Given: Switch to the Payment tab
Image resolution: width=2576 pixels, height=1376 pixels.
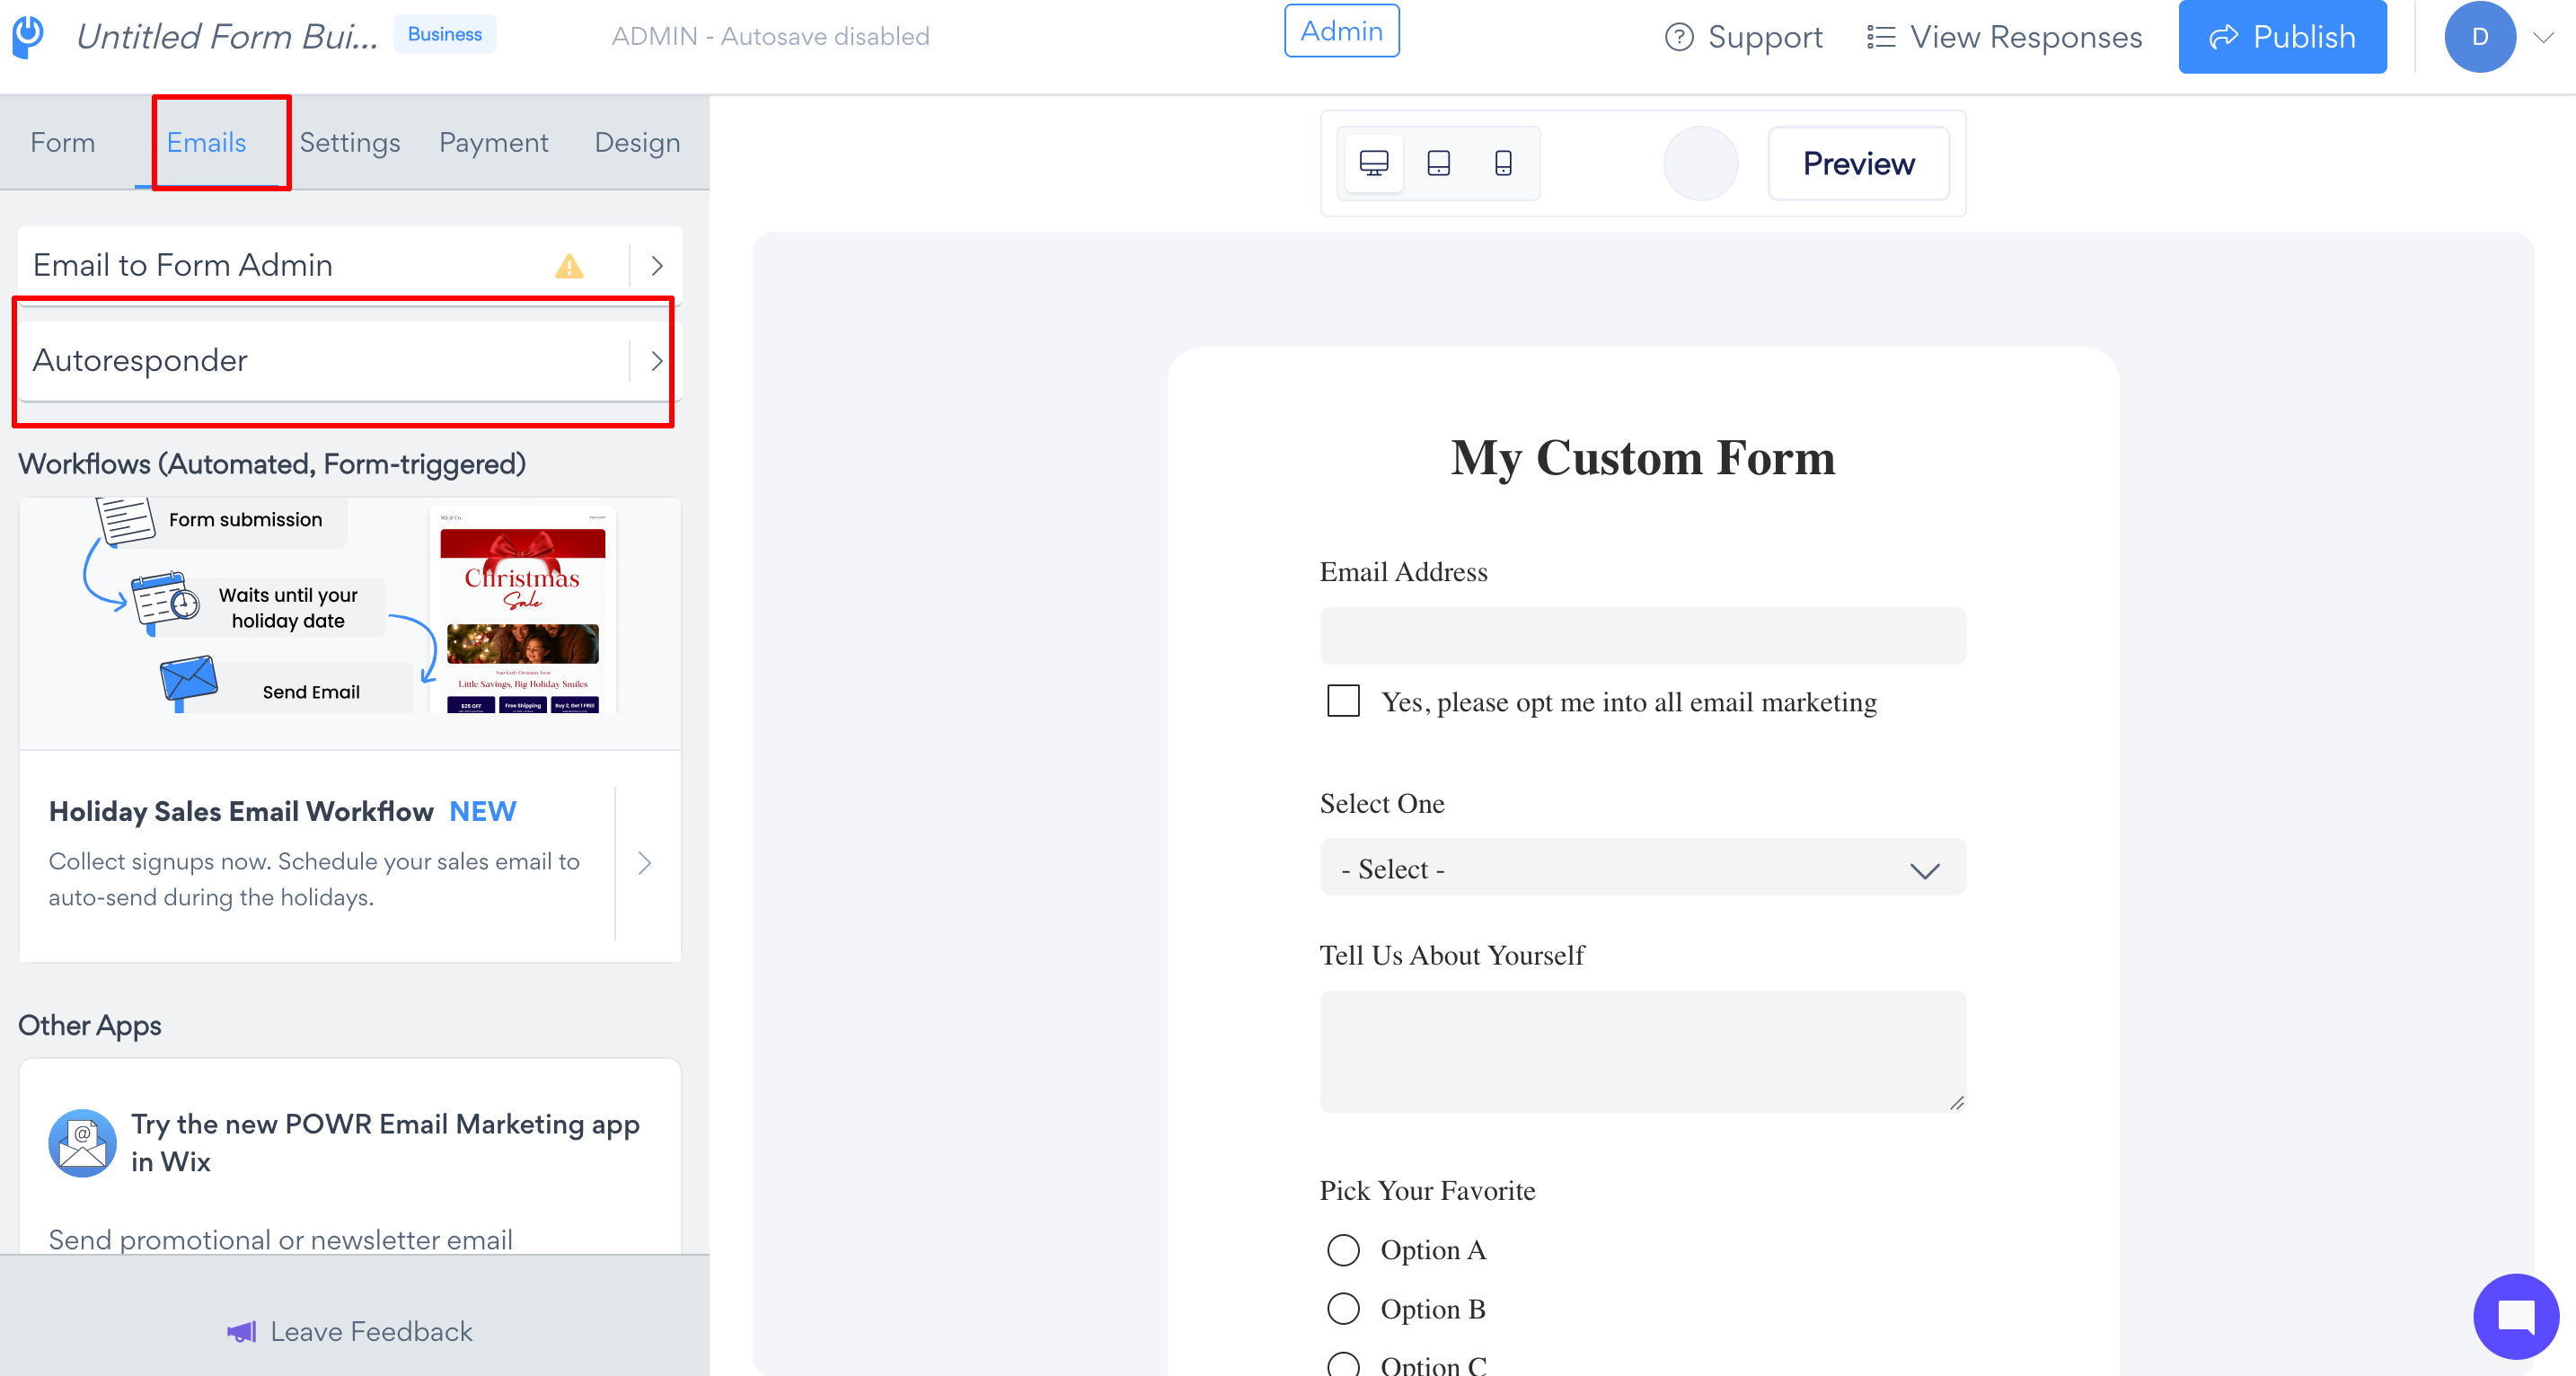Looking at the screenshot, I should coord(494,143).
